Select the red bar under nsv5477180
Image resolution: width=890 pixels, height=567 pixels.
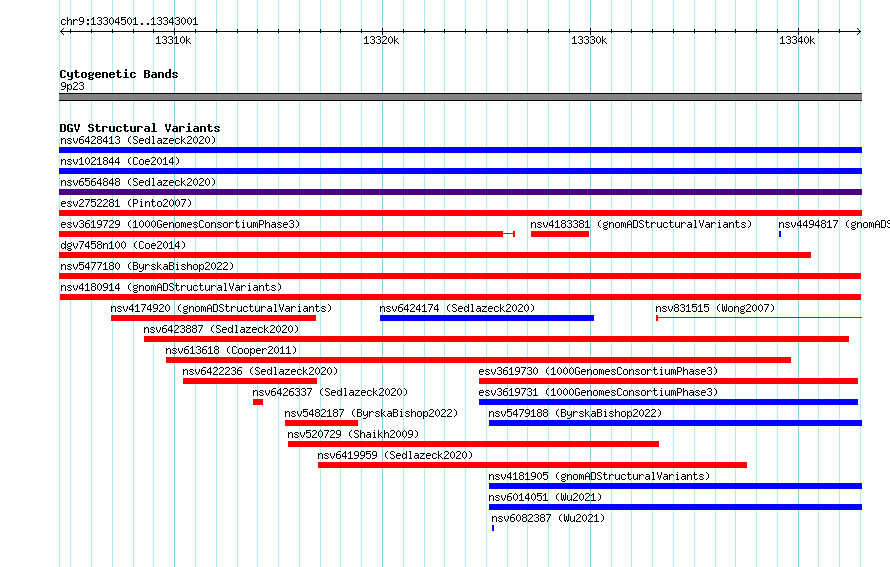460,276
